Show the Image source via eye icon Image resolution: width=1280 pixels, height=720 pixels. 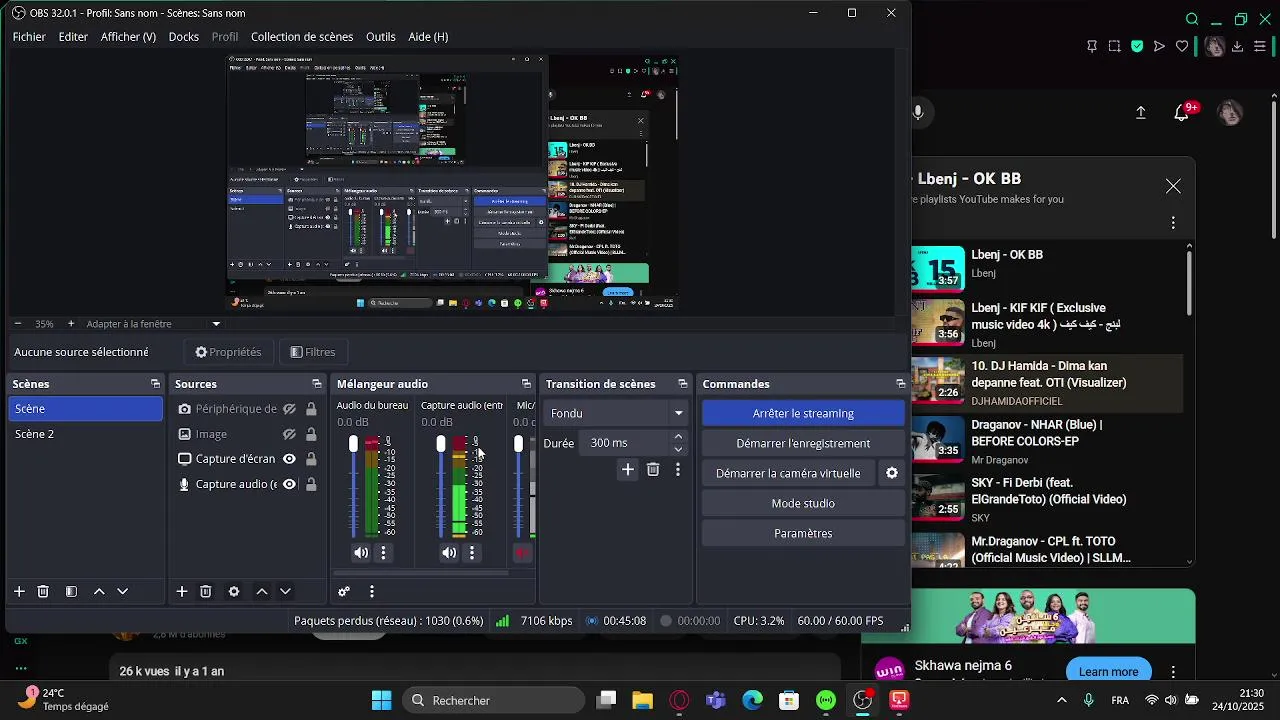(x=289, y=434)
